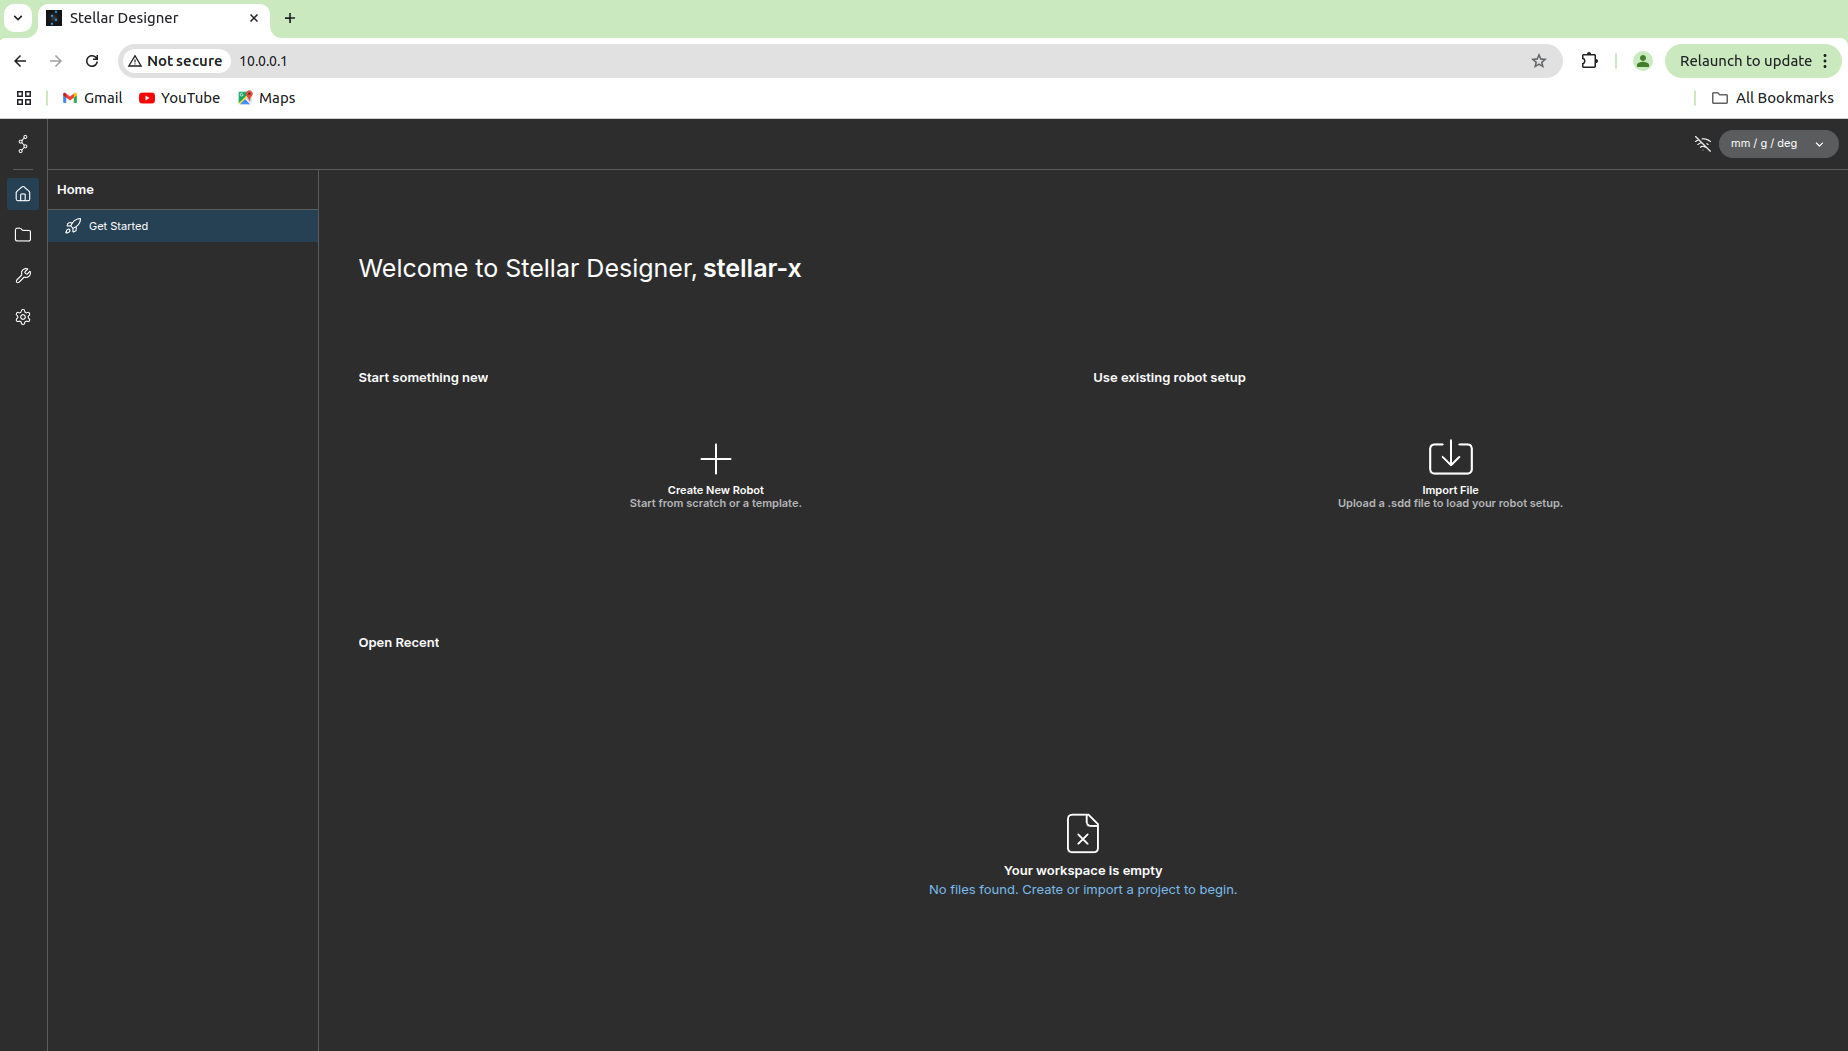
Task: Click the disconnected wifi status icon
Action: coord(1702,144)
